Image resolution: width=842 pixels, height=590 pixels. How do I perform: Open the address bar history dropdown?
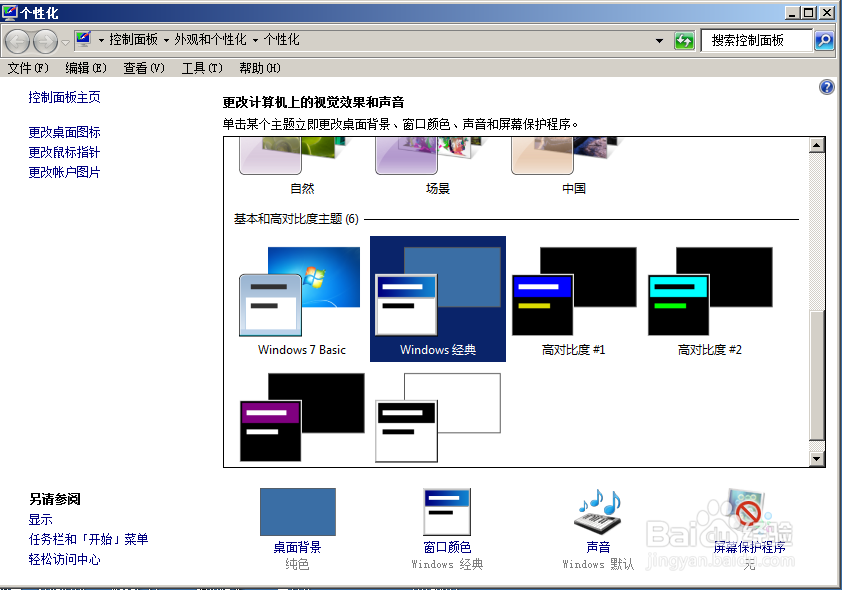pyautogui.click(x=659, y=41)
